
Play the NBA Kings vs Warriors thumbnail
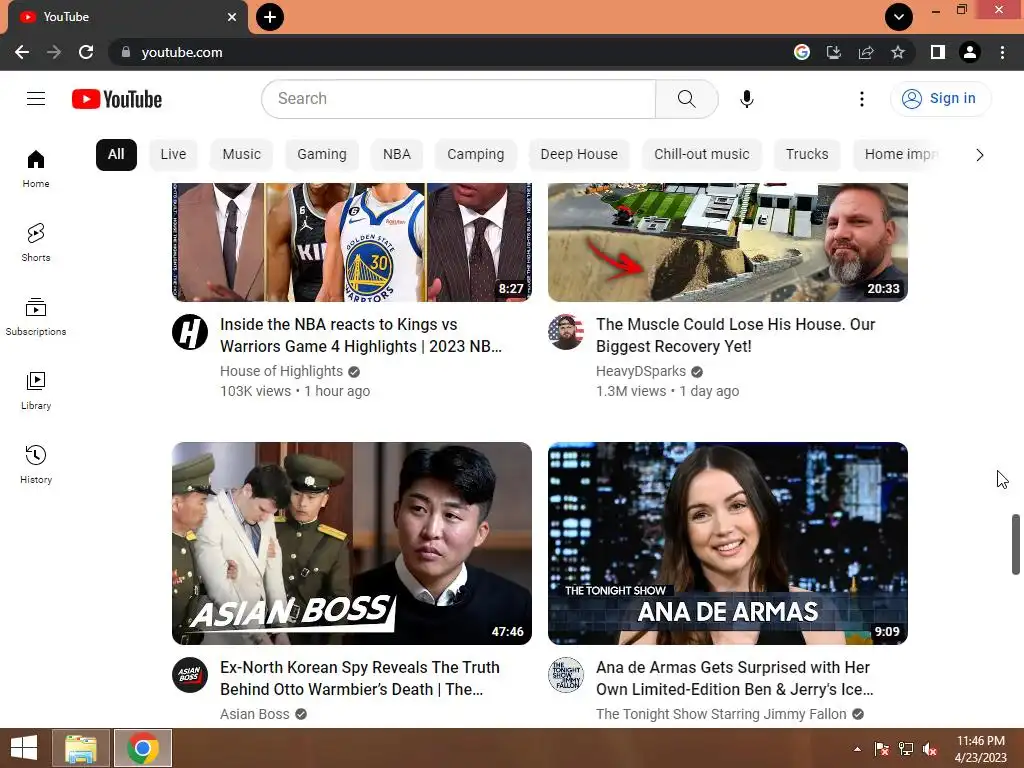tap(352, 242)
